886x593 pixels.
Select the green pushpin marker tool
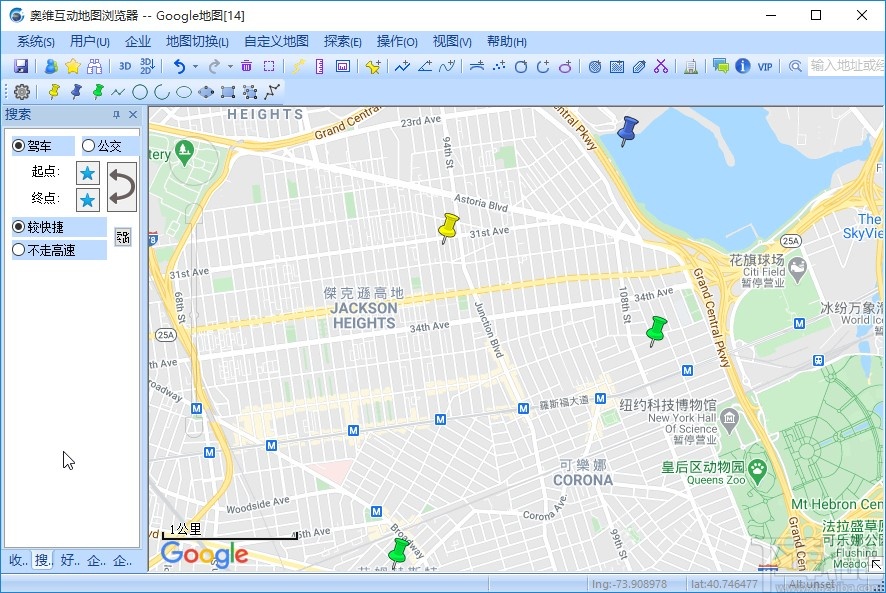97,91
